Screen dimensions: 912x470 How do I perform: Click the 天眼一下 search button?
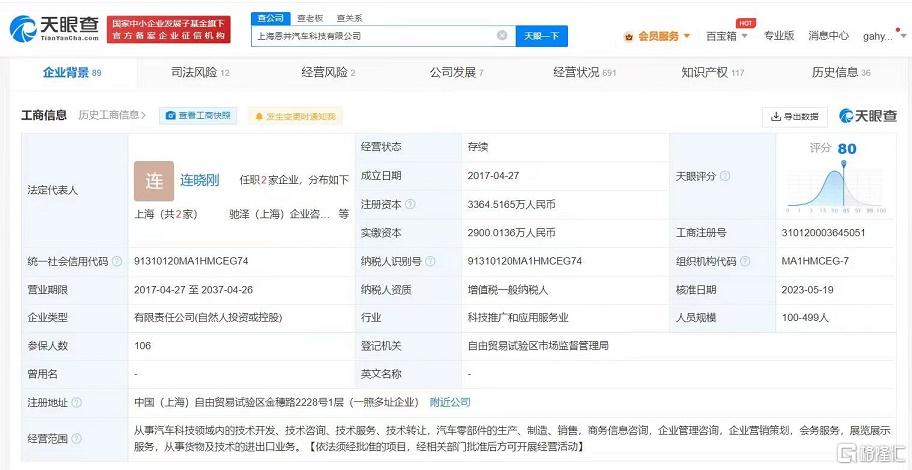(542, 36)
